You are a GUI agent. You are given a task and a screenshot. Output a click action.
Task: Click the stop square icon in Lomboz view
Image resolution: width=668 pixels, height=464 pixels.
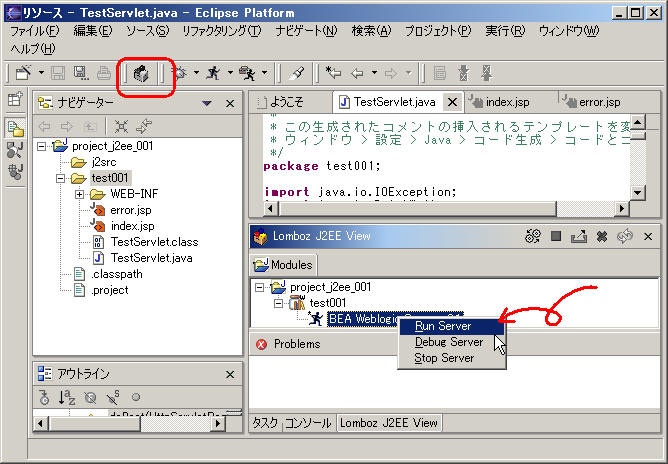tap(556, 237)
